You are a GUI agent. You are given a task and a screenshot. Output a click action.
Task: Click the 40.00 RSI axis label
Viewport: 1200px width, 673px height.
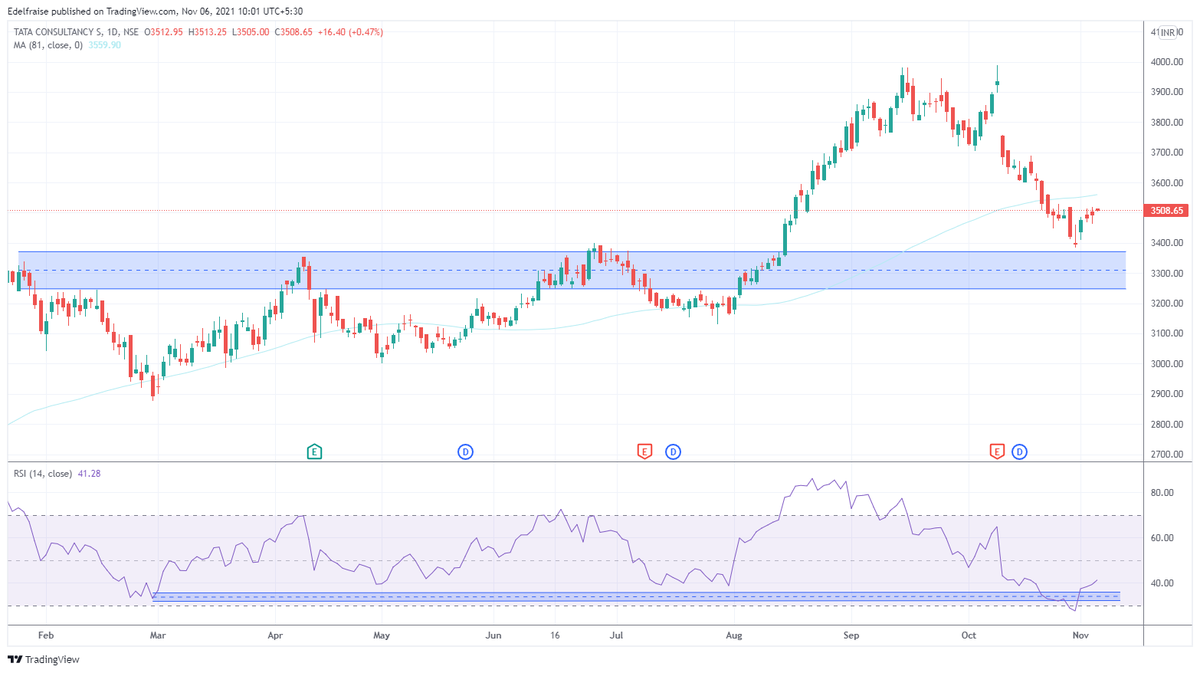(1161, 583)
